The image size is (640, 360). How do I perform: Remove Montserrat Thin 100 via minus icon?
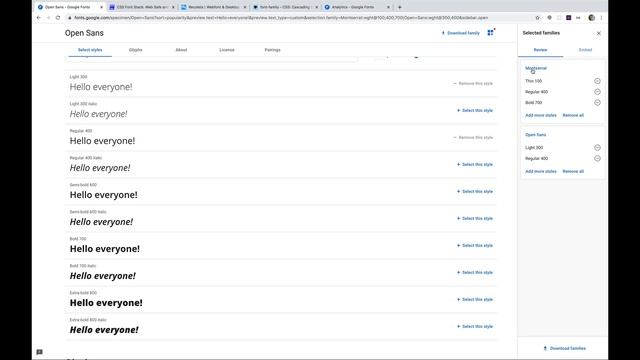[x=597, y=81]
